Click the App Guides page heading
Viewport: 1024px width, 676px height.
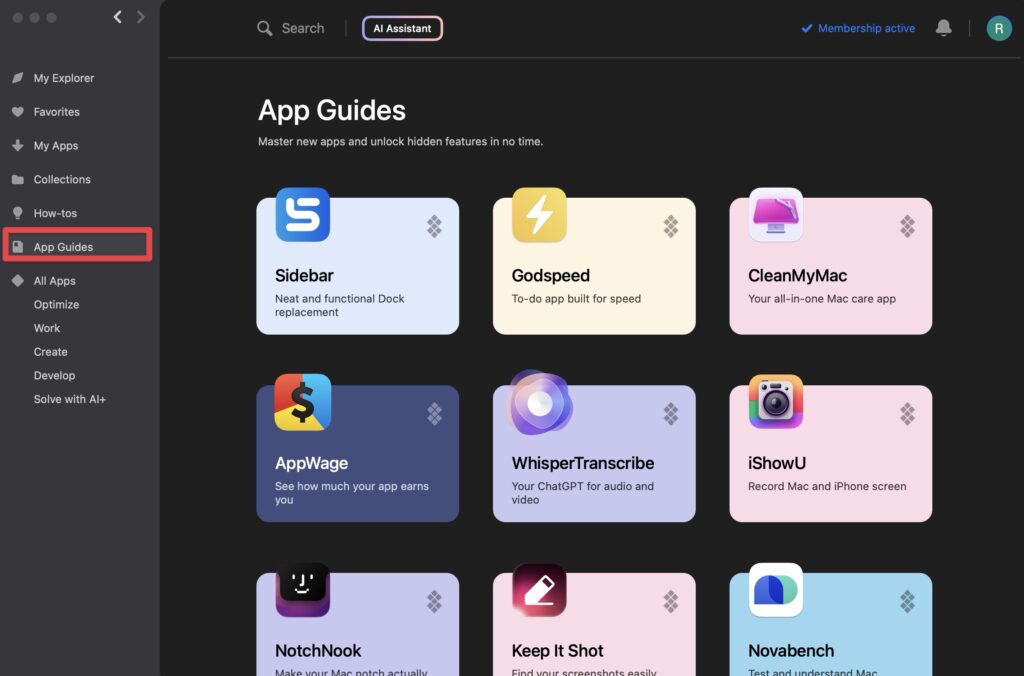click(x=332, y=110)
